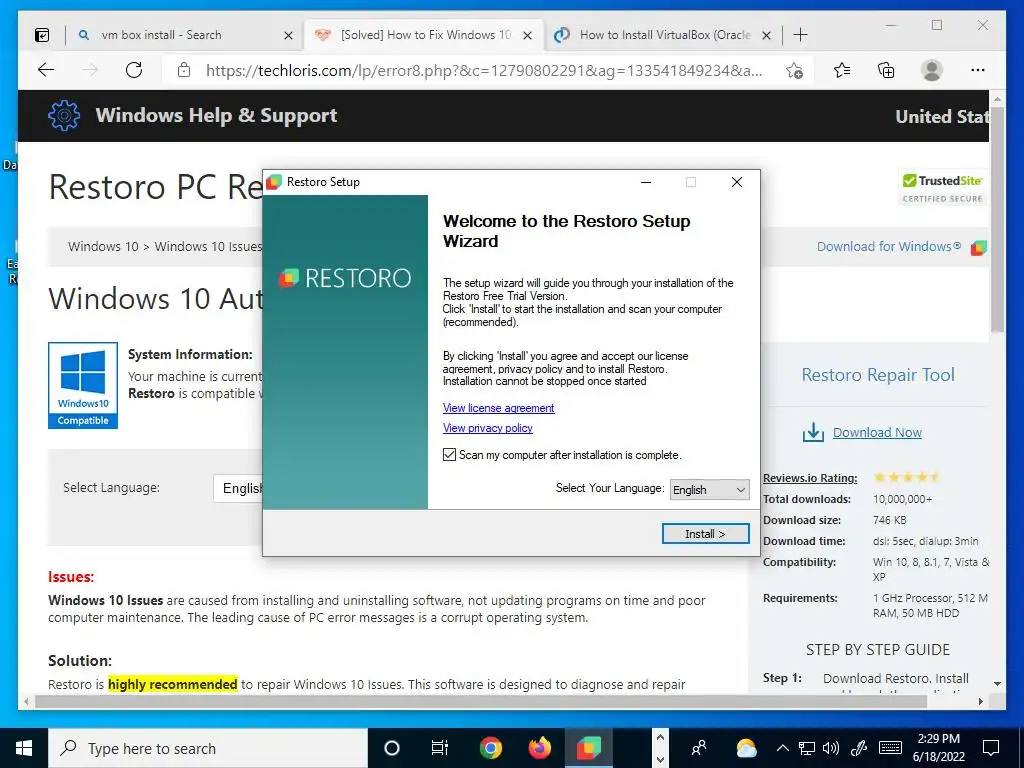The width and height of the screenshot is (1024, 768).
Task: Click the site padlock icon in address bar
Action: point(184,70)
